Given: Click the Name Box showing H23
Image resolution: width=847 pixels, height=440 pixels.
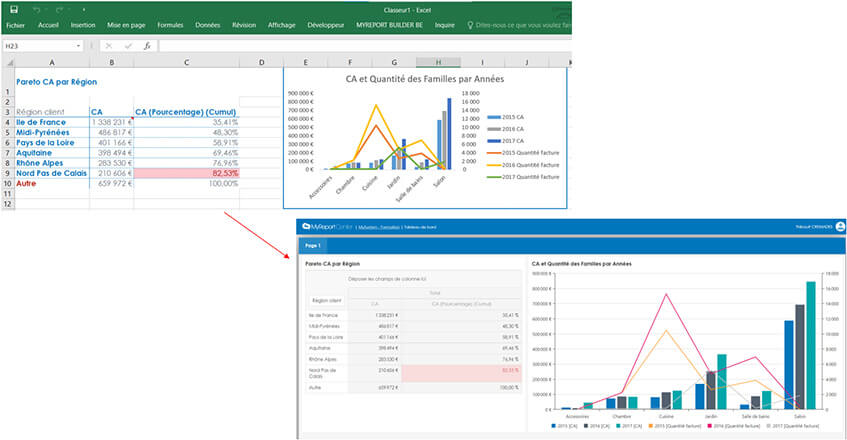Looking at the screenshot, I should [38, 46].
